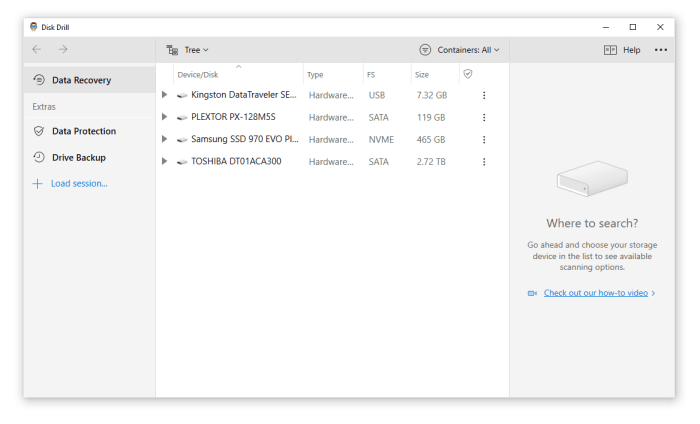This screenshot has width=700, height=424.
Task: Open the Containers: All filter dropdown
Action: tap(459, 49)
